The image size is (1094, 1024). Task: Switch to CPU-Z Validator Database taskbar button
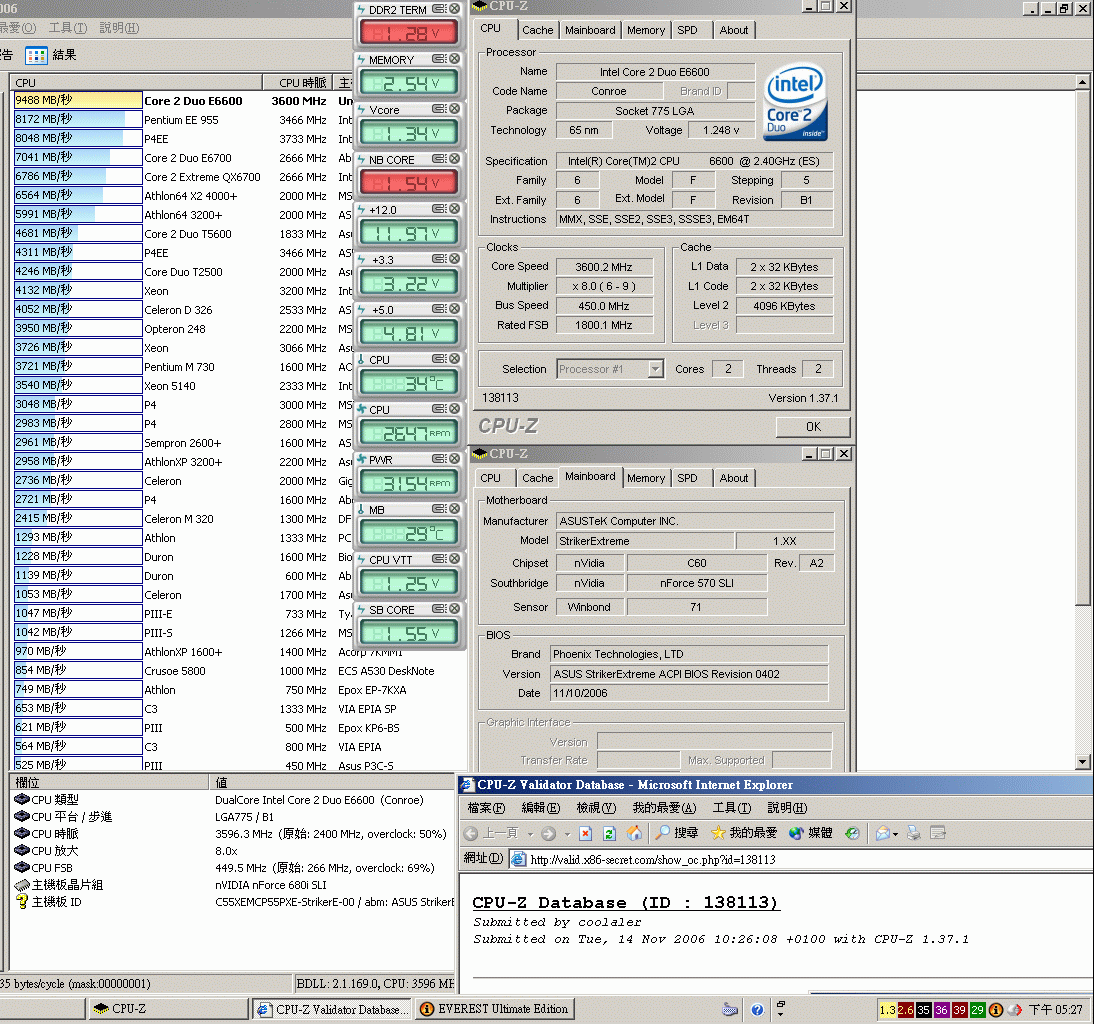(x=332, y=1009)
